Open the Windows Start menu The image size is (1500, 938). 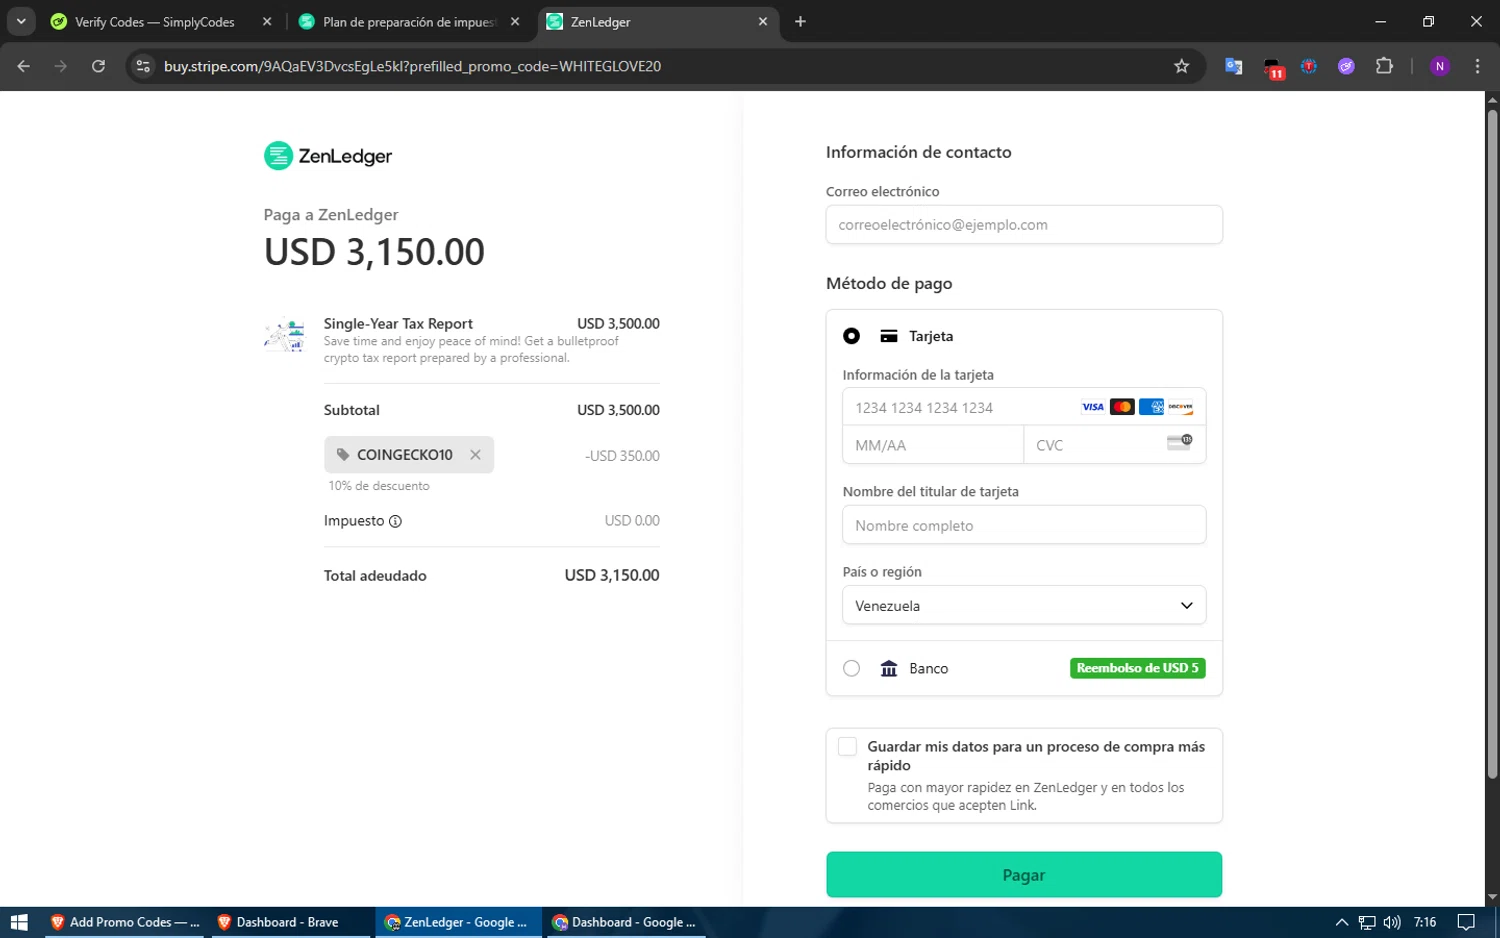19,922
